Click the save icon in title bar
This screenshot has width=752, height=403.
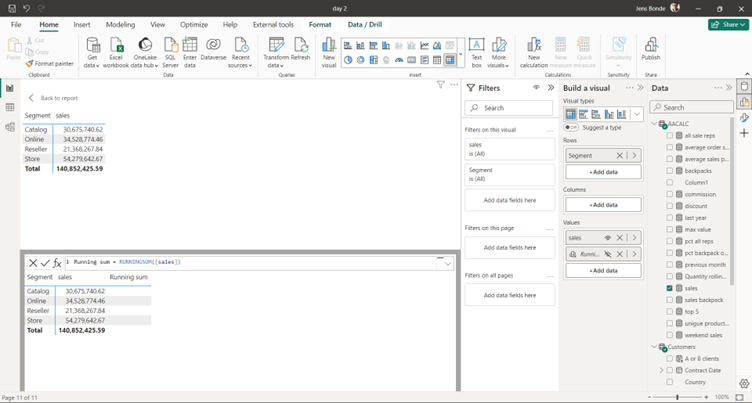(12, 9)
